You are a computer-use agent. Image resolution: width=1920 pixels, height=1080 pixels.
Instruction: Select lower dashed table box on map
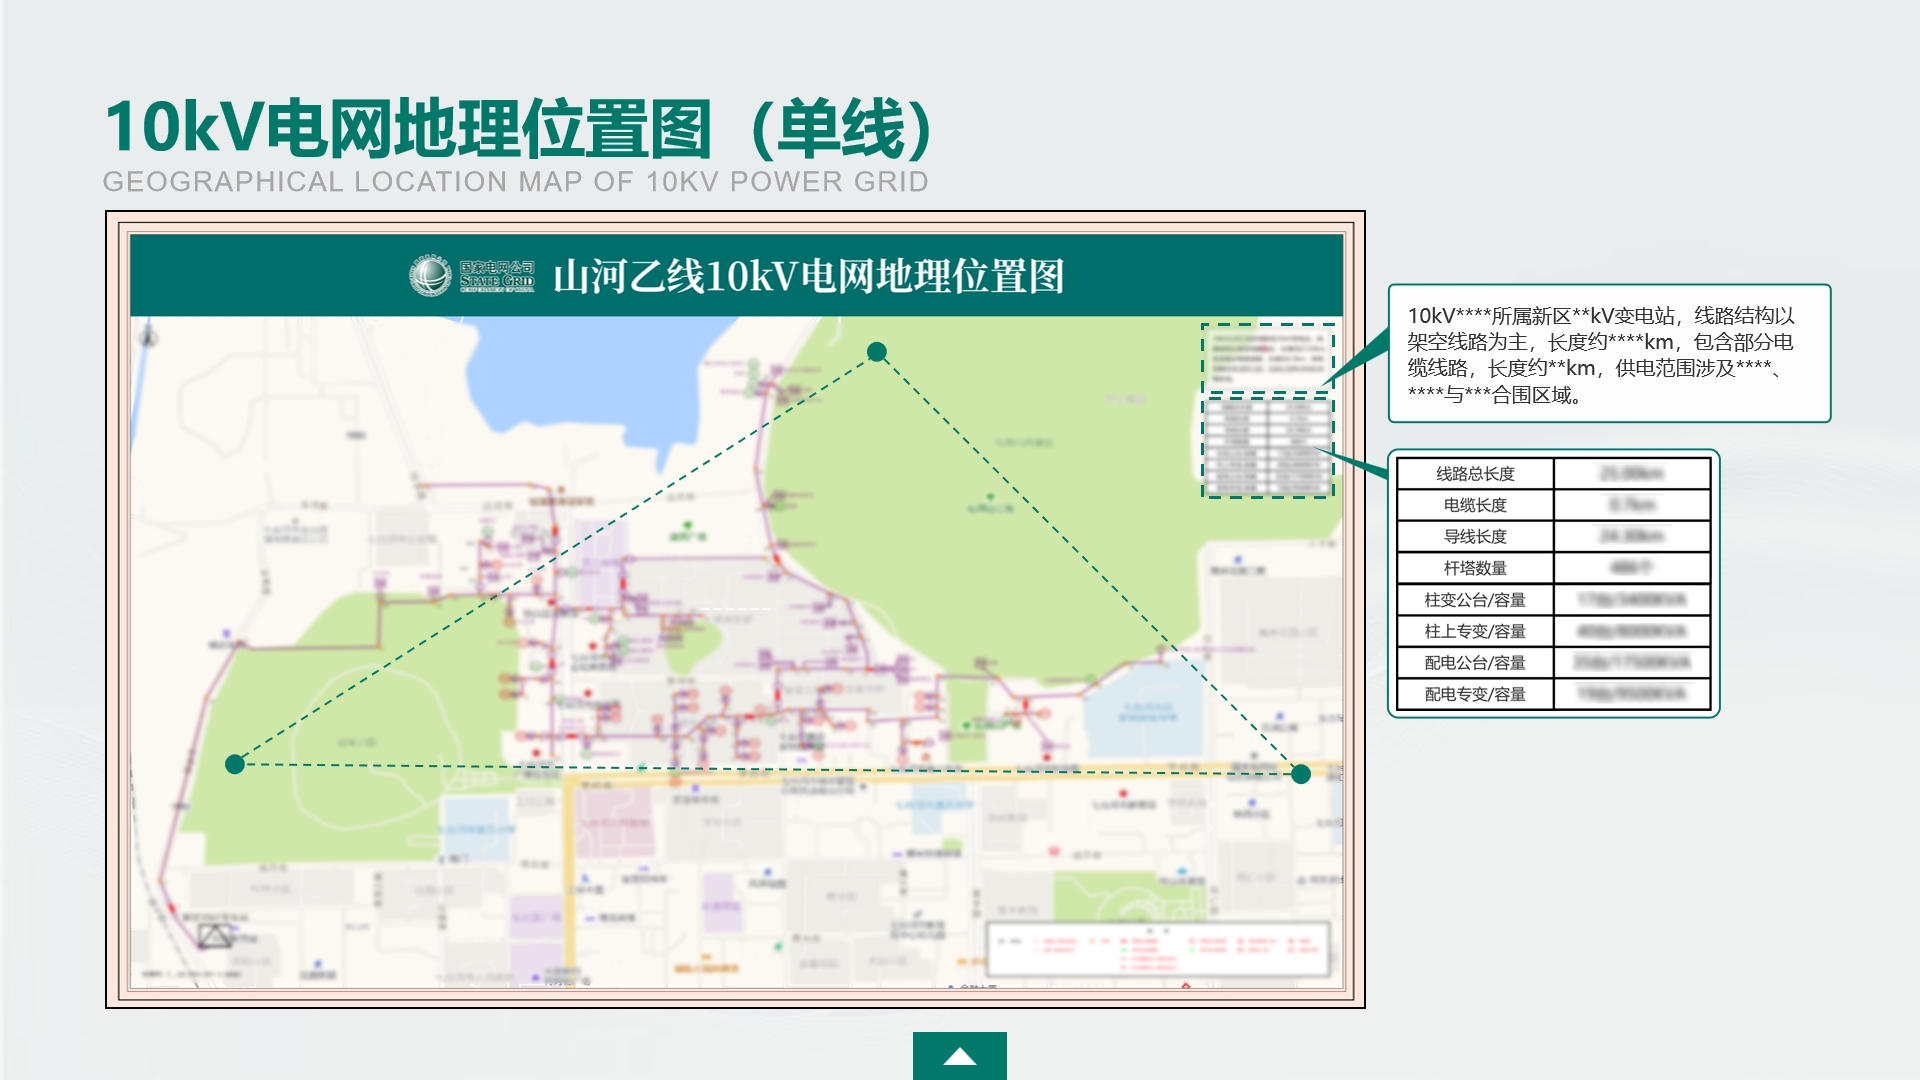coord(1267,447)
